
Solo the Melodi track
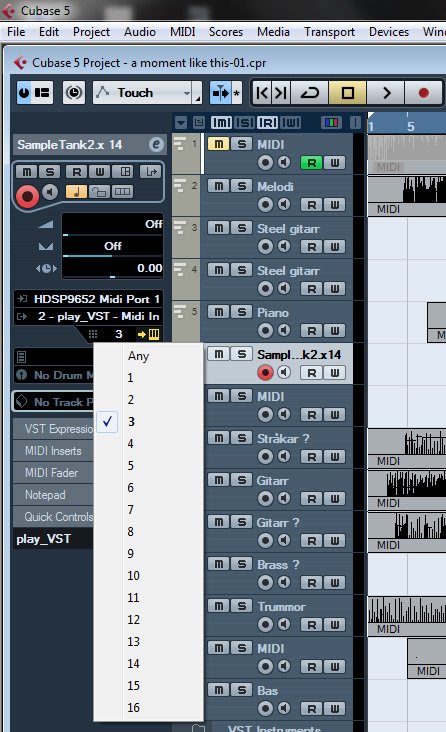[241, 186]
